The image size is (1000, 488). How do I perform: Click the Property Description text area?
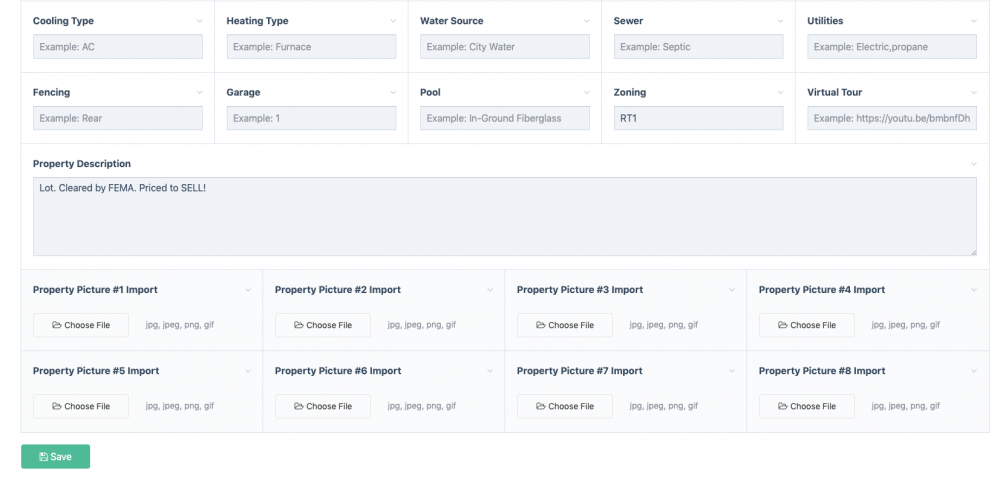pyautogui.click(x=504, y=216)
